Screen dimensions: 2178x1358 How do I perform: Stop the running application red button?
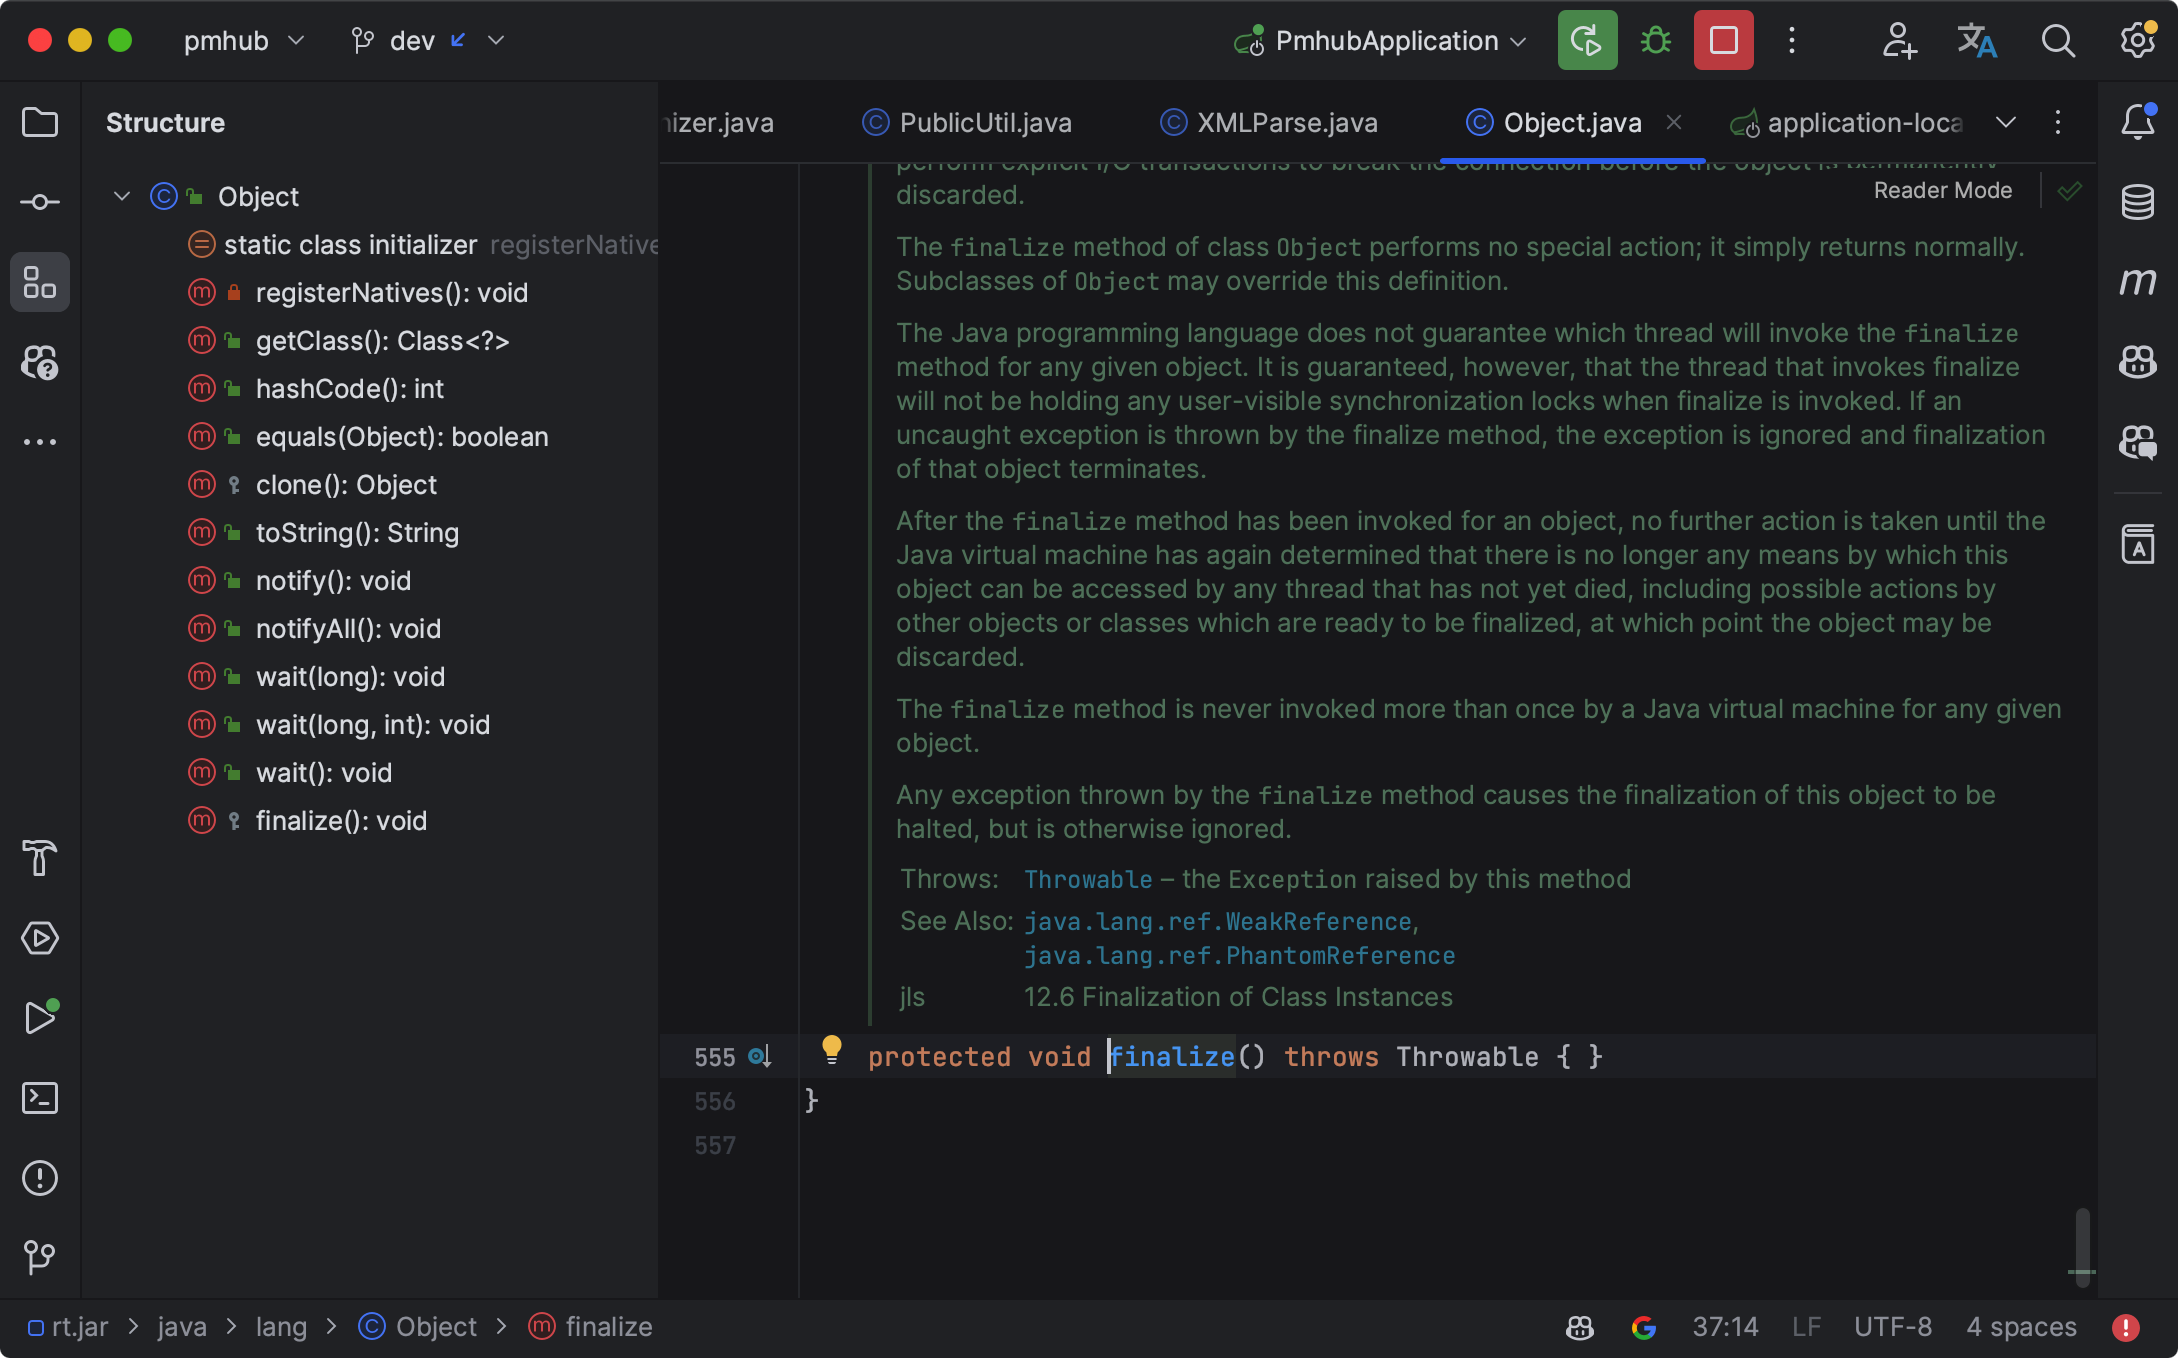pyautogui.click(x=1724, y=40)
